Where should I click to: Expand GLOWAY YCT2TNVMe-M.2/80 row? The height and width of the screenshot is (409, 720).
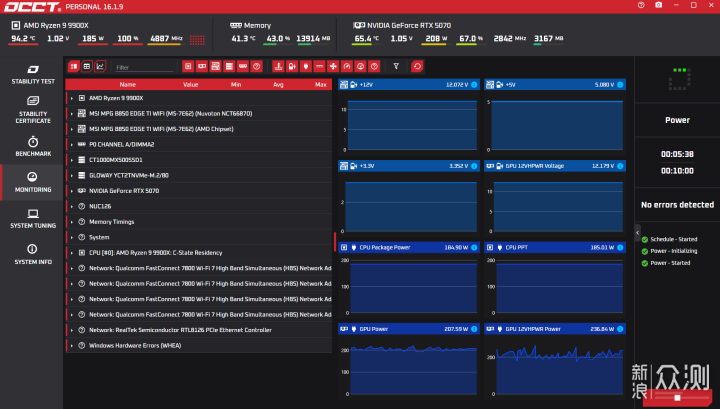(72, 176)
